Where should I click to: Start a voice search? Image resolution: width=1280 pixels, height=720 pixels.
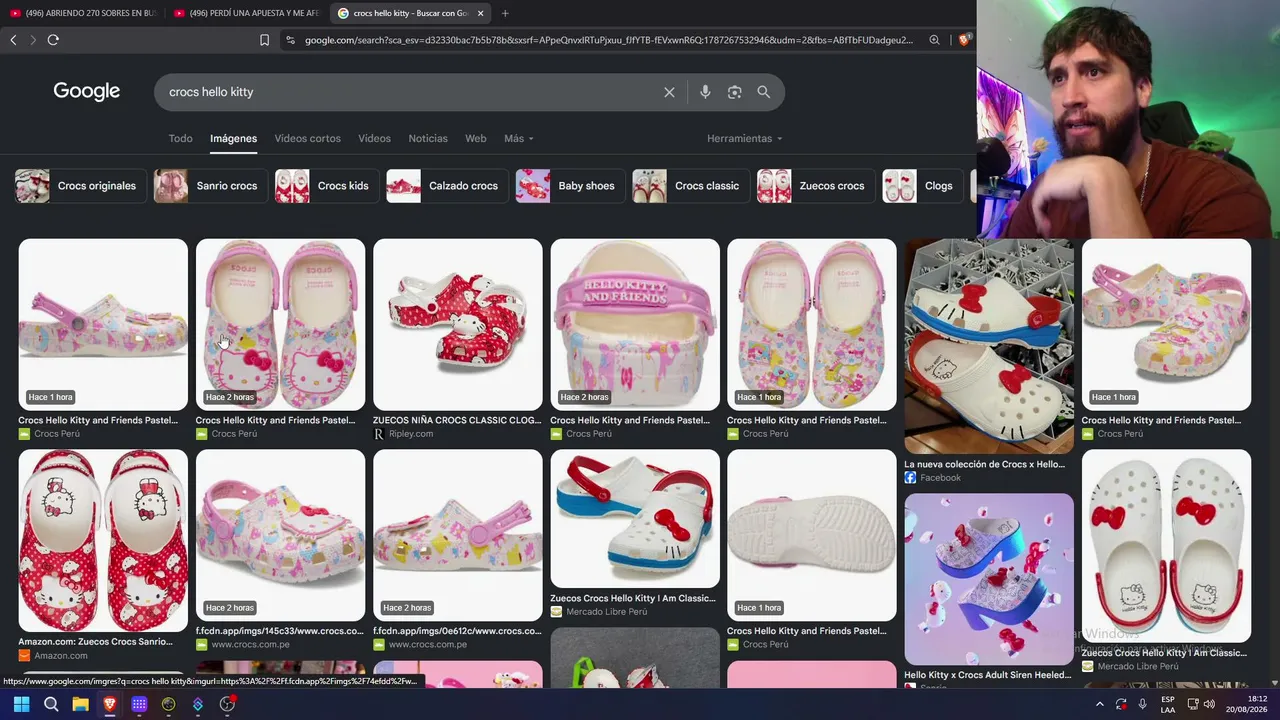705,92
